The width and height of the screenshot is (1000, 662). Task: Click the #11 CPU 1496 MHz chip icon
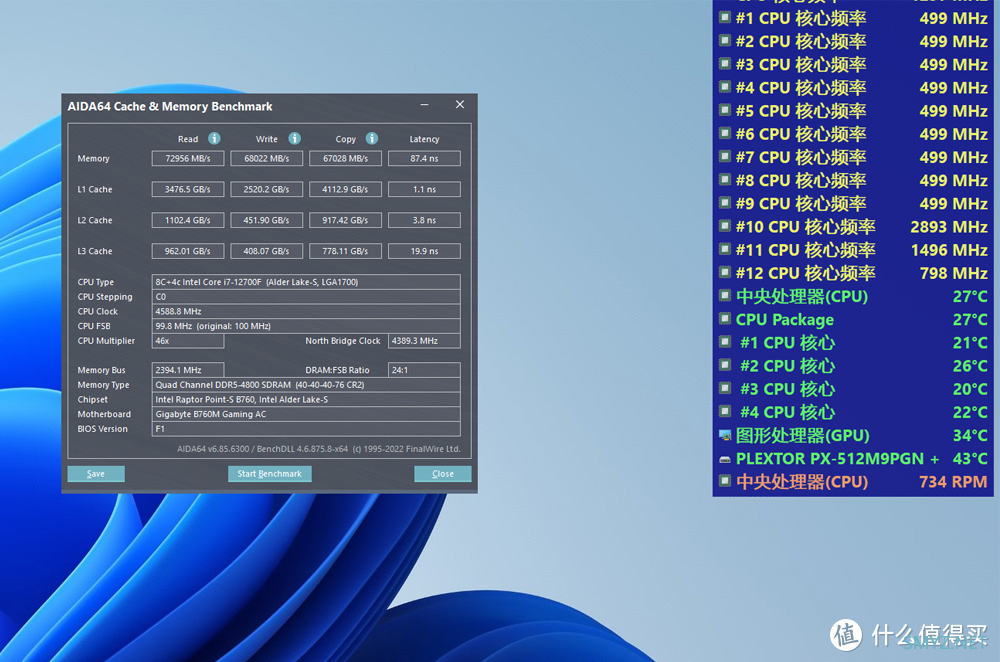click(724, 249)
